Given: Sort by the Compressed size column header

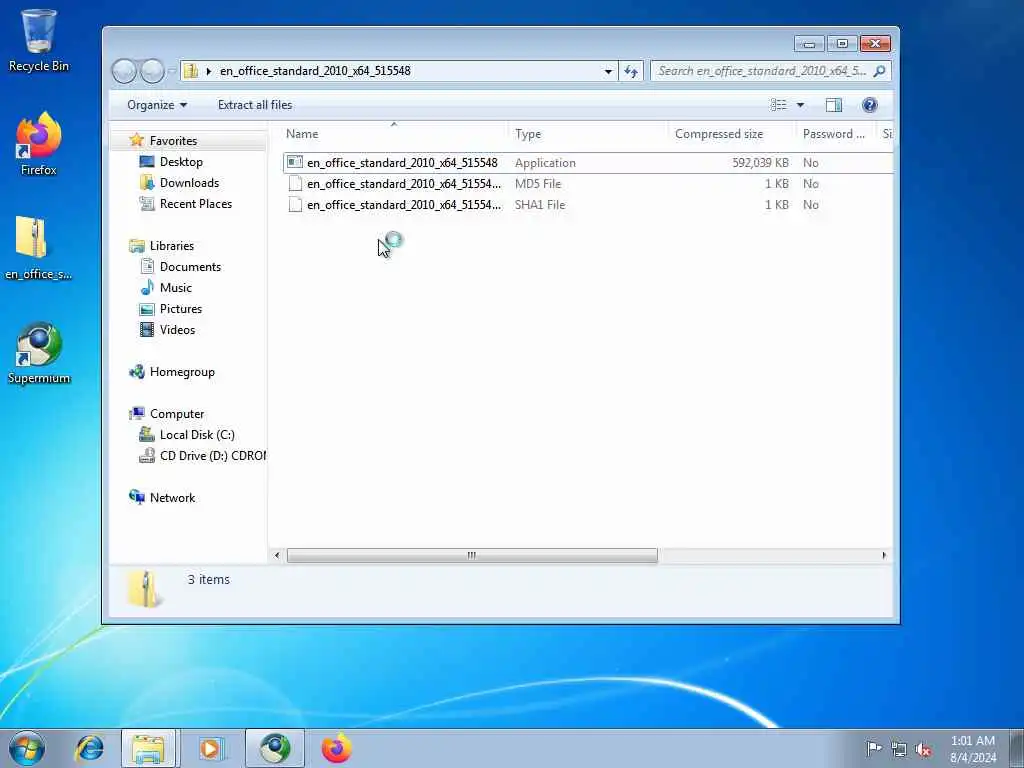Looking at the screenshot, I should pos(732,134).
